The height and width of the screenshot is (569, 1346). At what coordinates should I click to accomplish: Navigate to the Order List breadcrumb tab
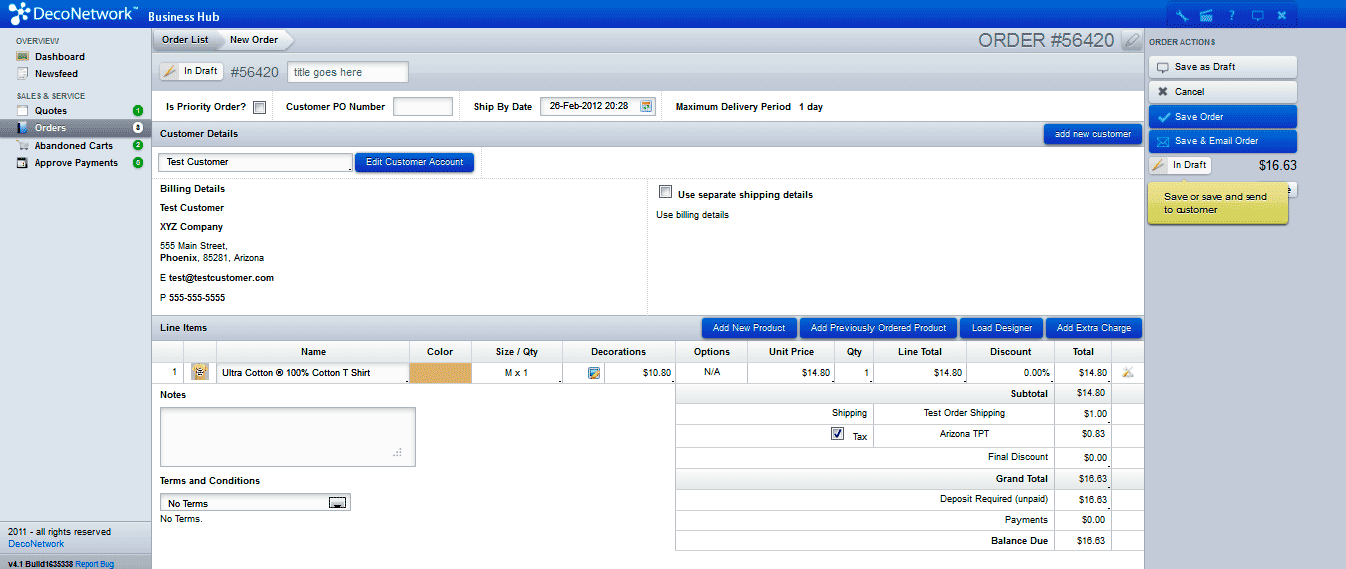pos(185,40)
